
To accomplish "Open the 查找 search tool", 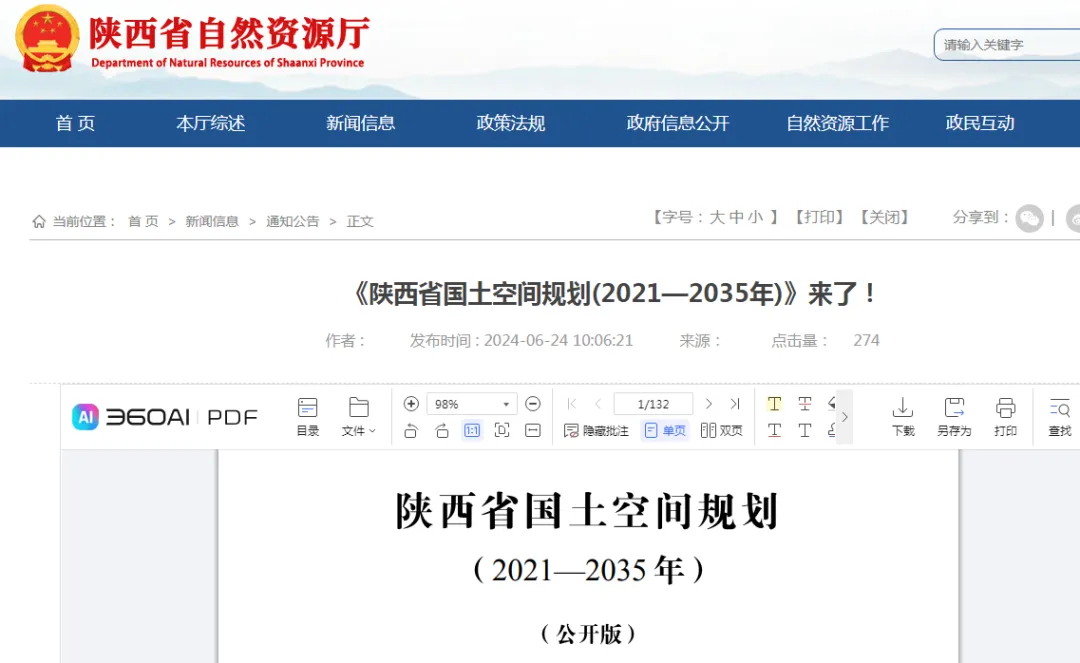I will coord(1059,417).
